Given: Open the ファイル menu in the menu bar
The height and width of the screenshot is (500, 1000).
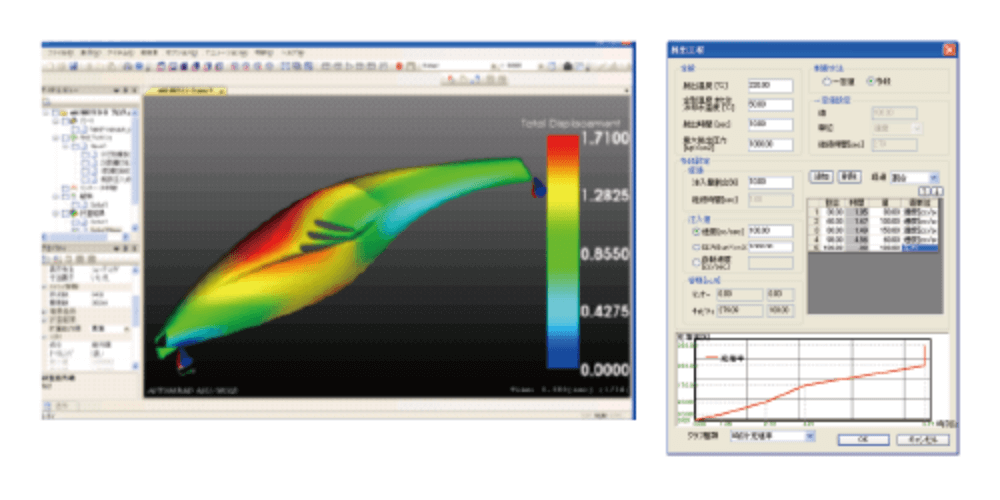Looking at the screenshot, I should click(x=60, y=51).
